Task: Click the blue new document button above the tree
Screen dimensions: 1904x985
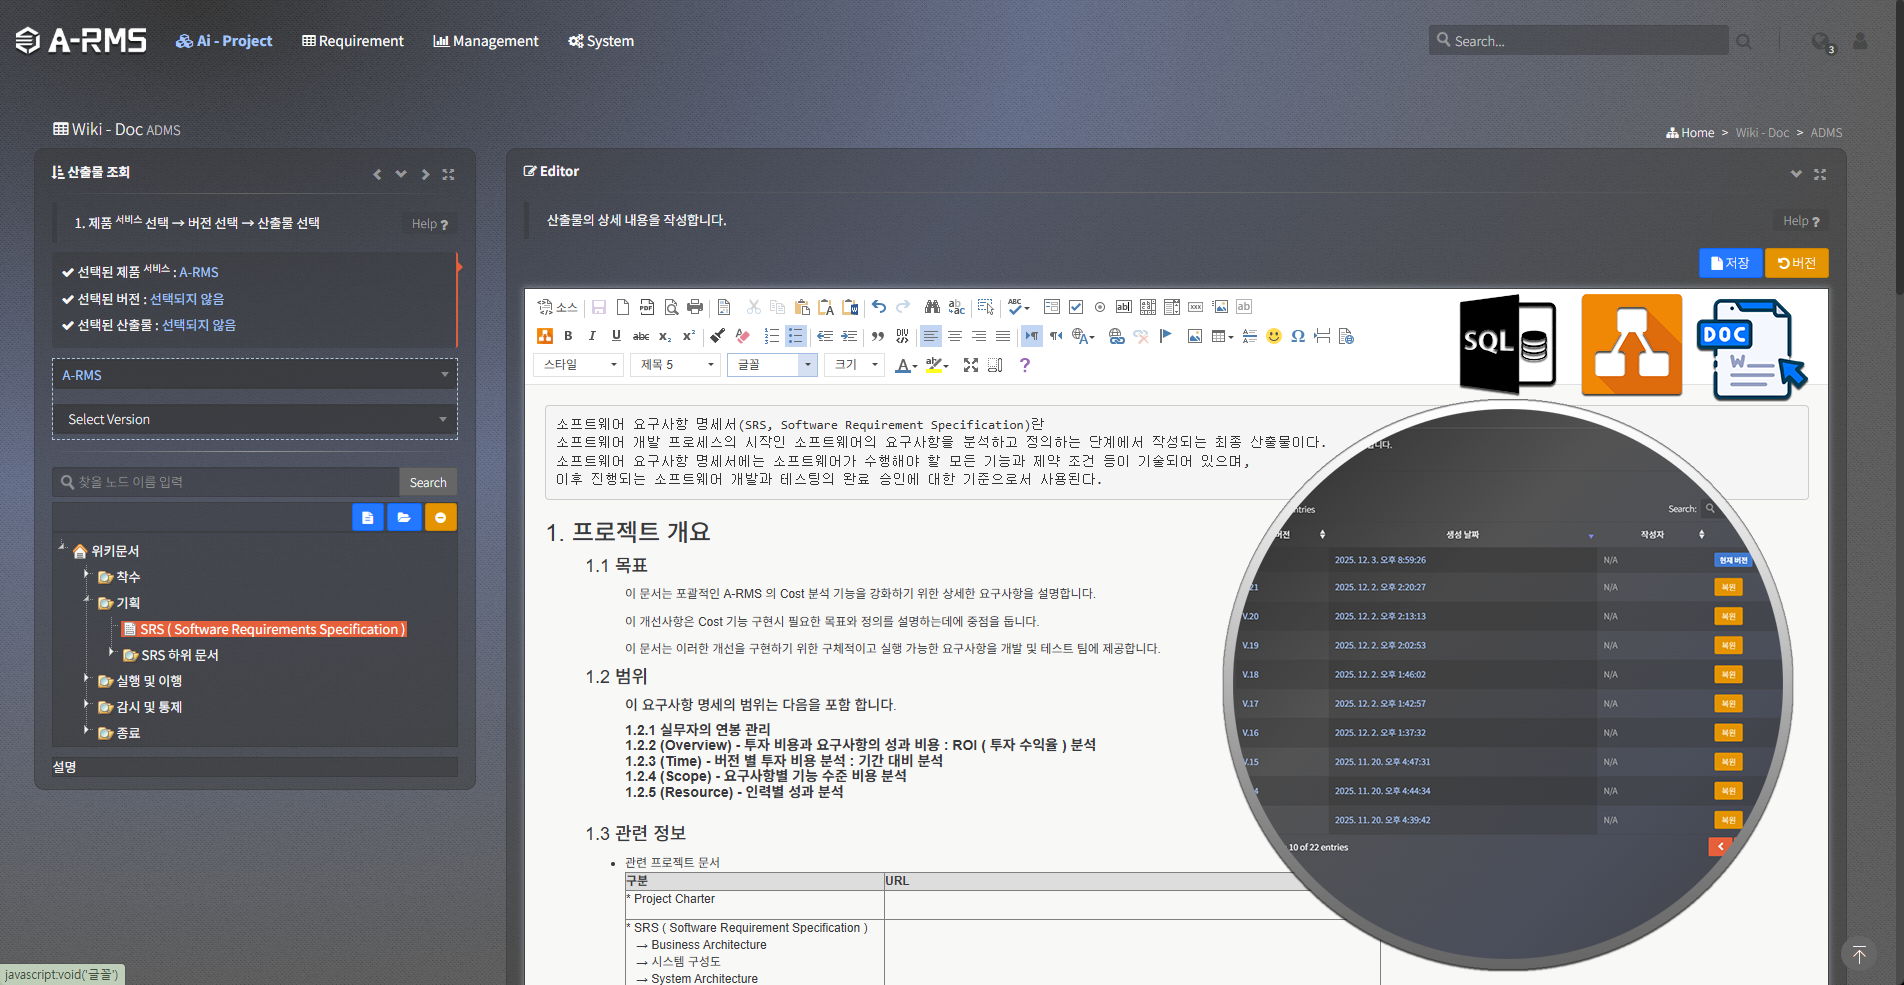Action: [367, 517]
